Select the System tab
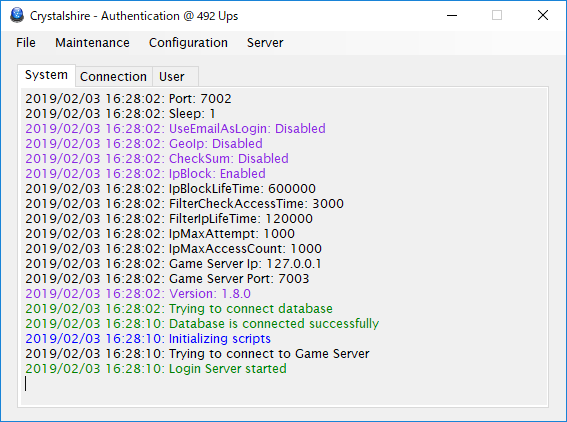 (46, 75)
